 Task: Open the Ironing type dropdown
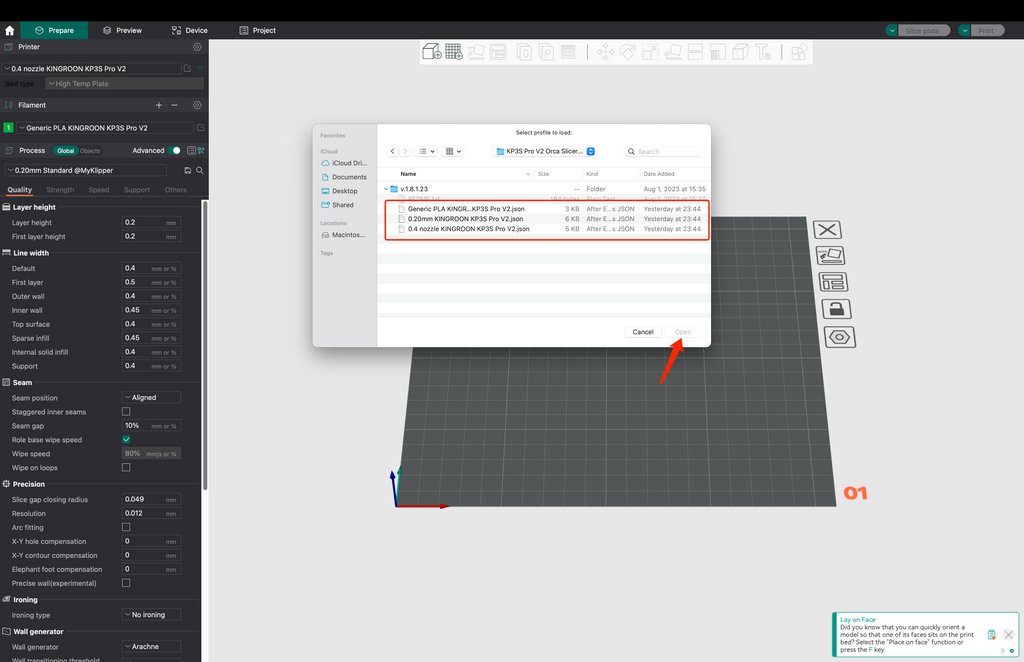(x=151, y=615)
